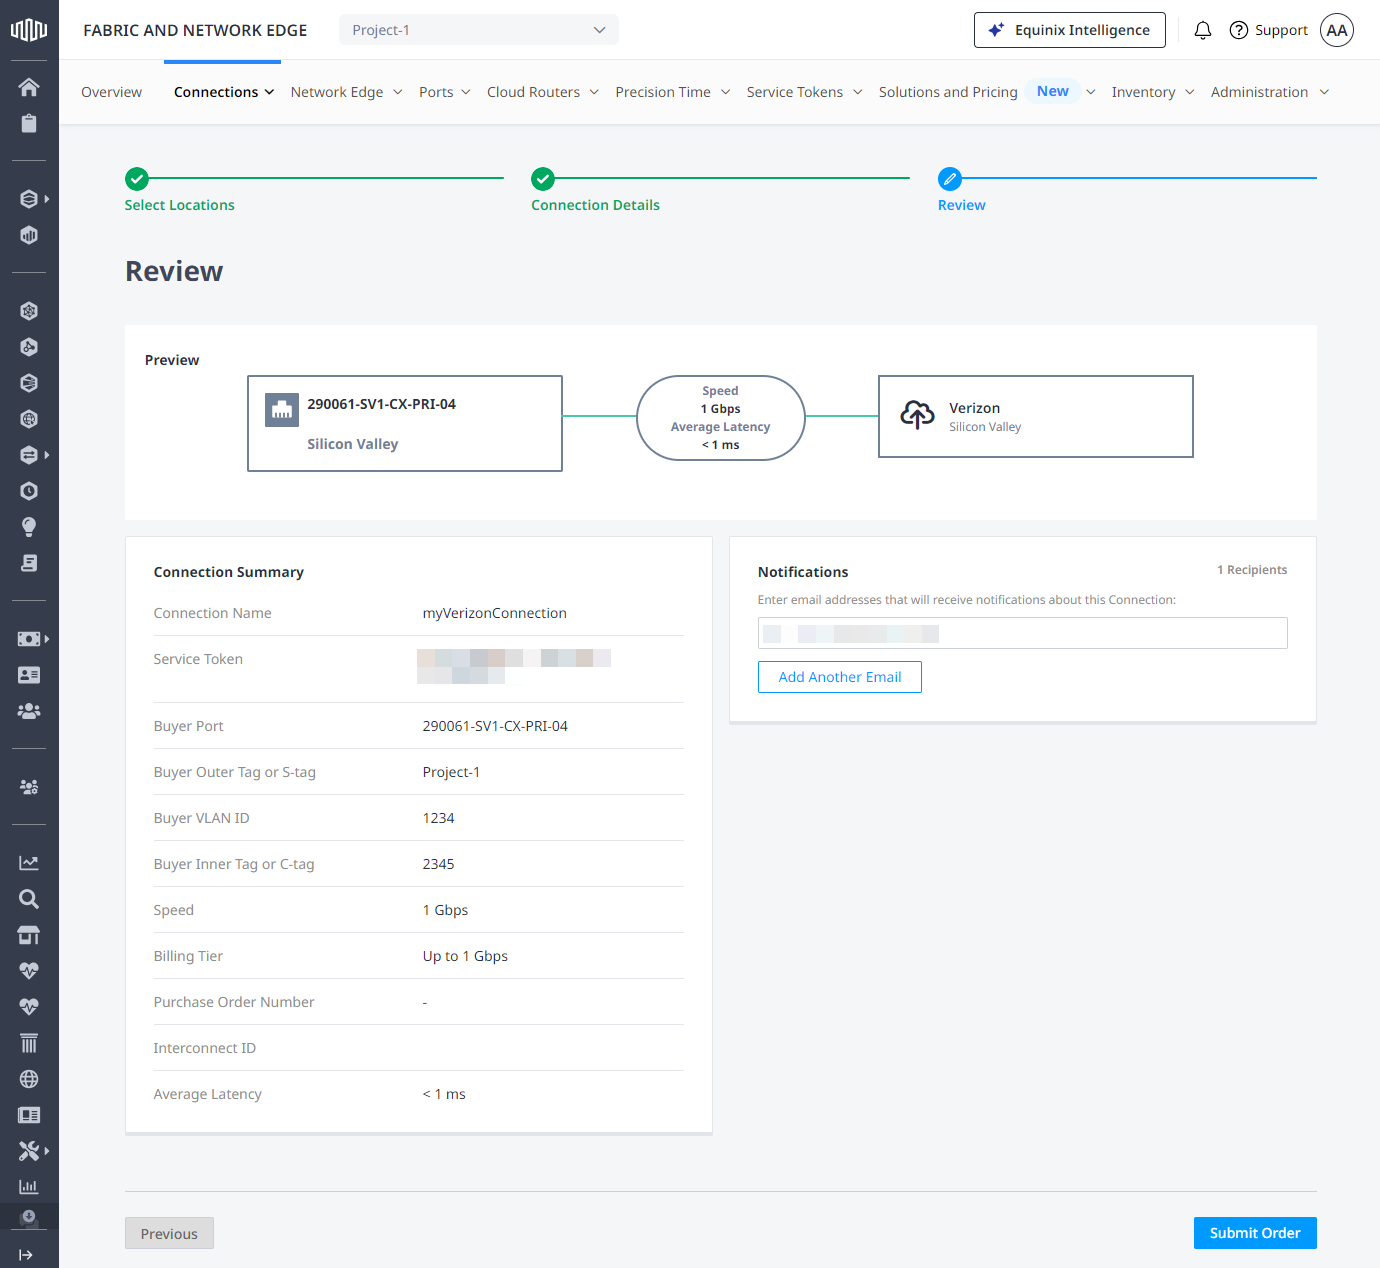Expand the Administration menu
This screenshot has height=1268, width=1380.
[1270, 92]
